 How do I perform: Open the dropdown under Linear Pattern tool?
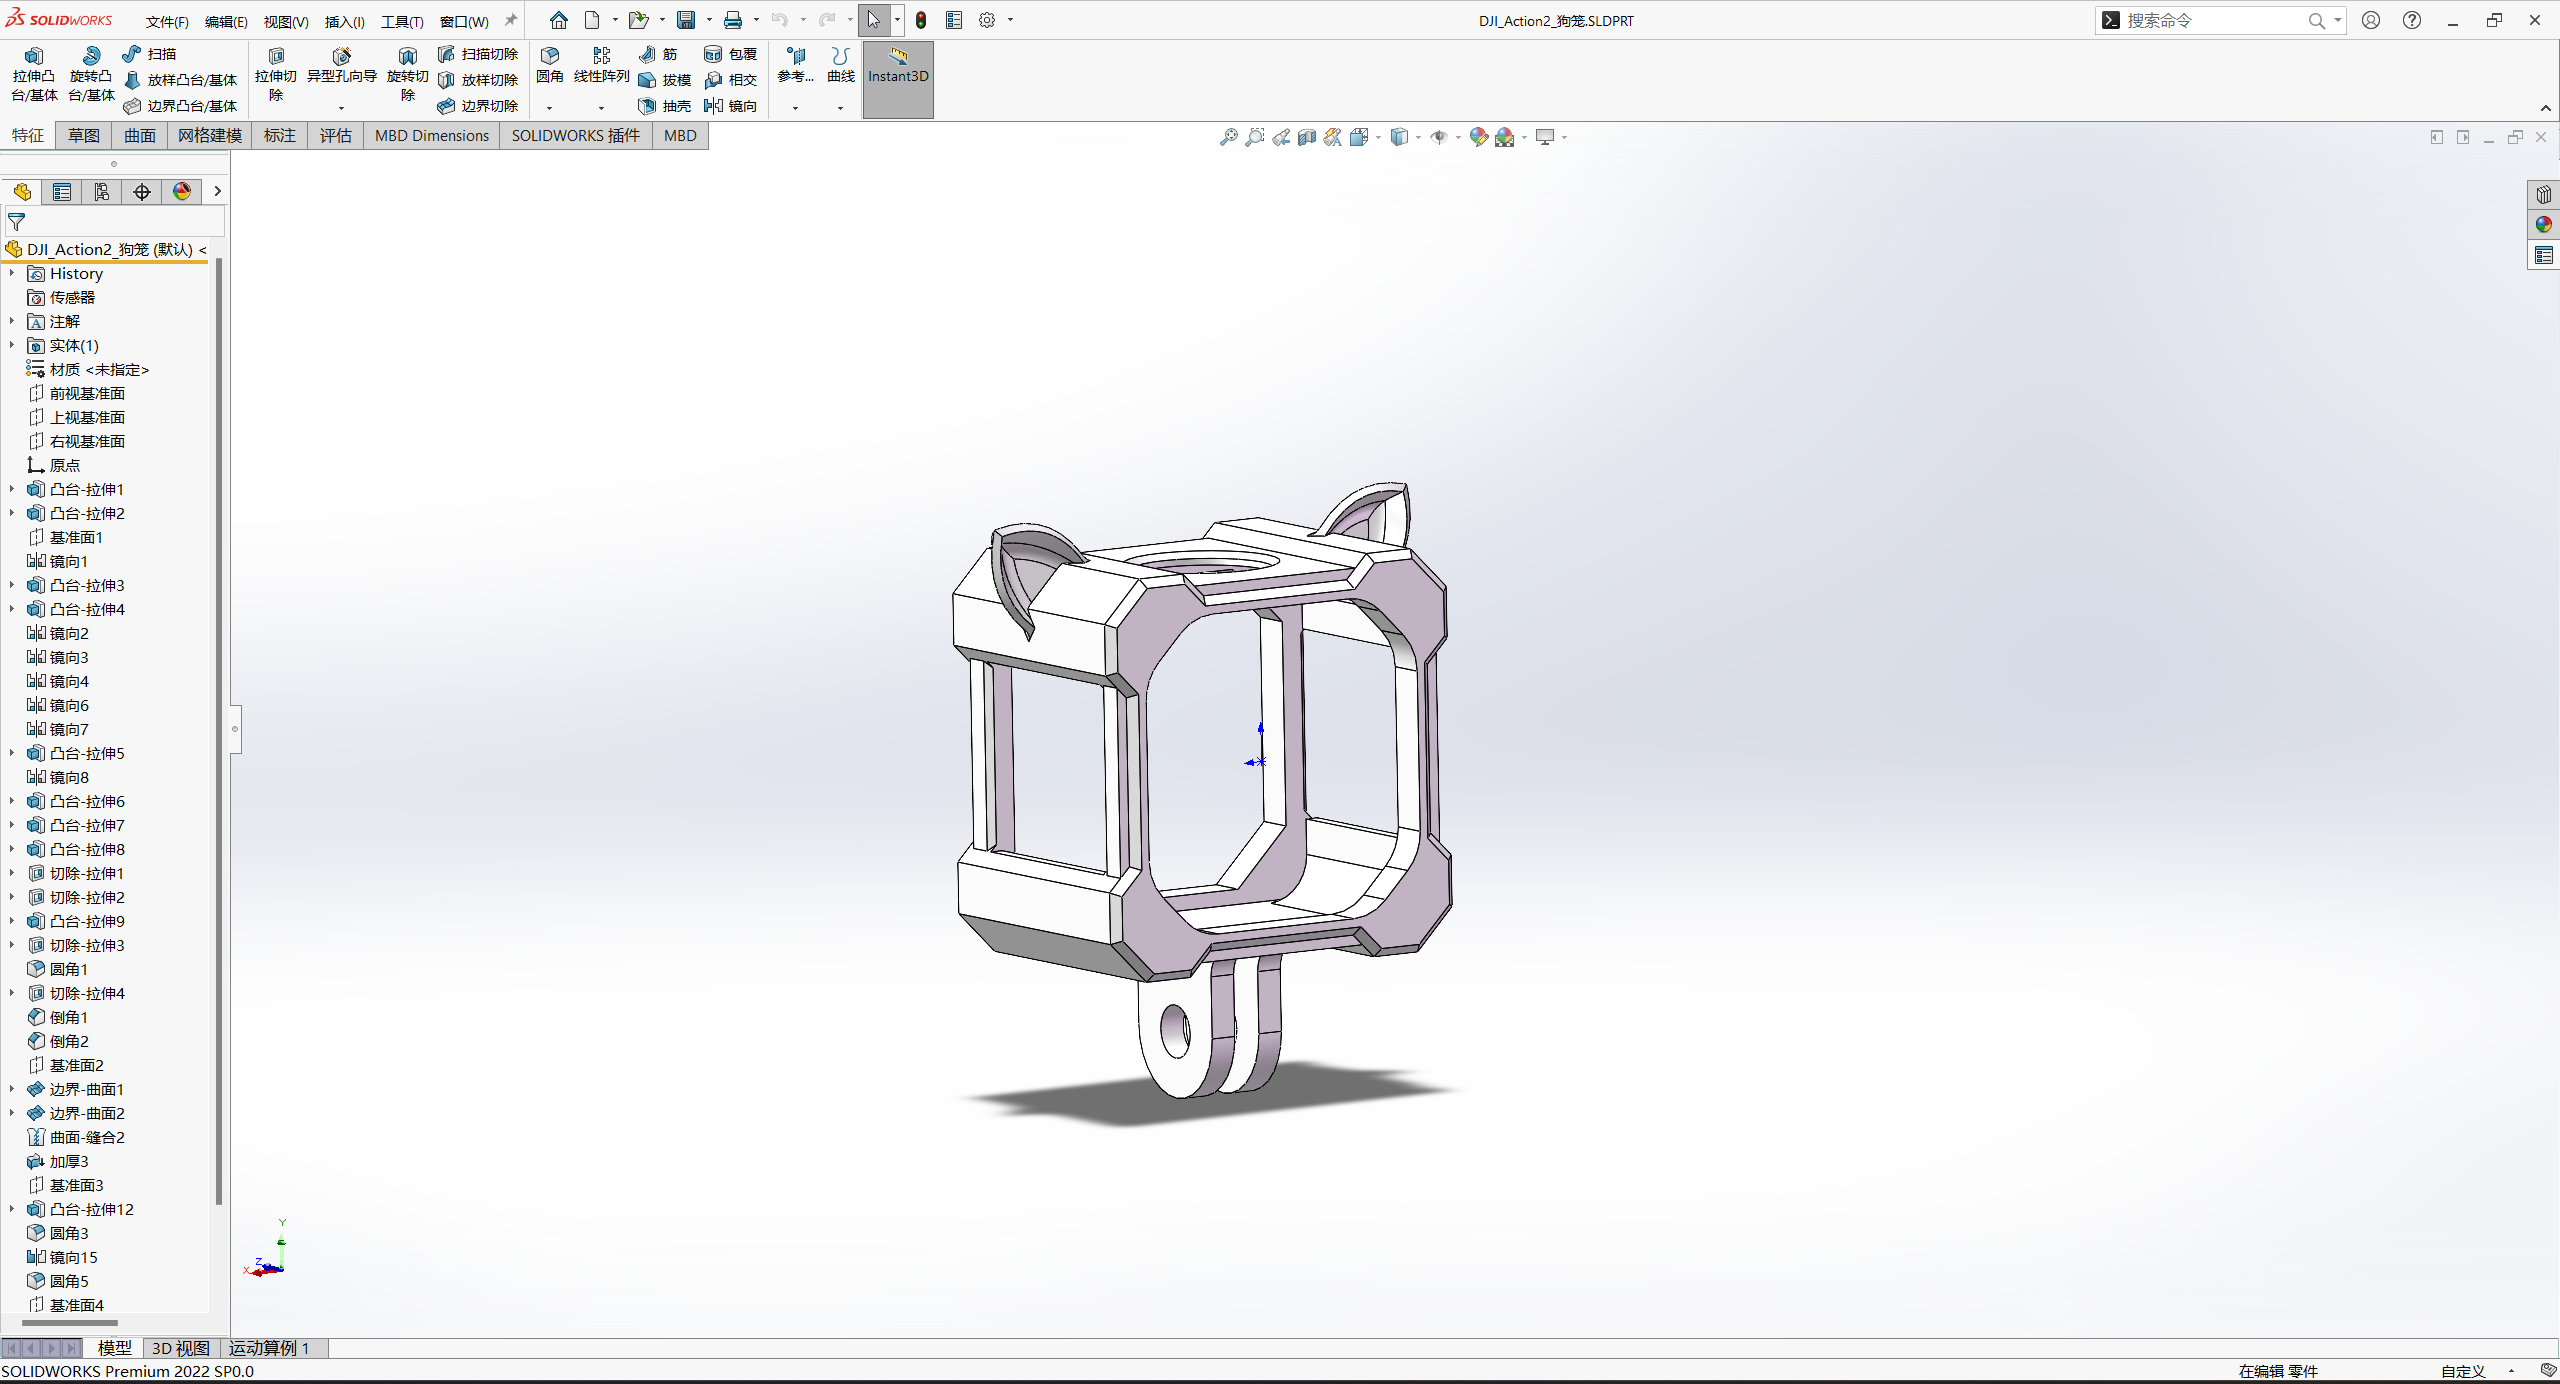(601, 108)
